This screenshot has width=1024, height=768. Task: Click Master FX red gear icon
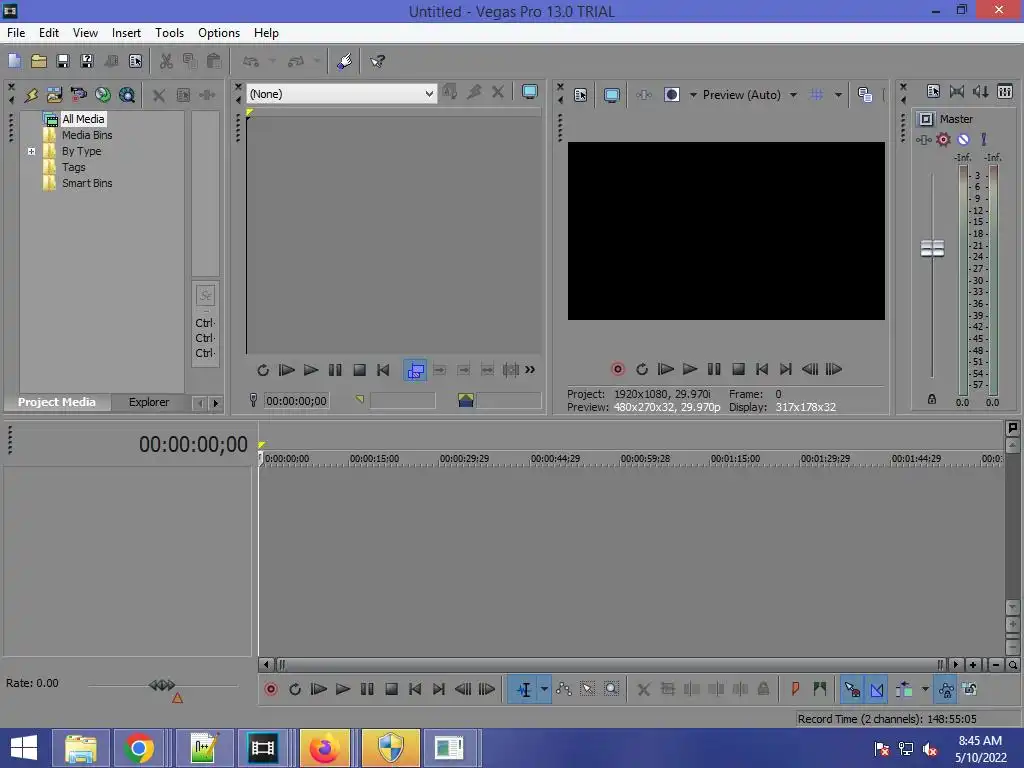tap(943, 139)
